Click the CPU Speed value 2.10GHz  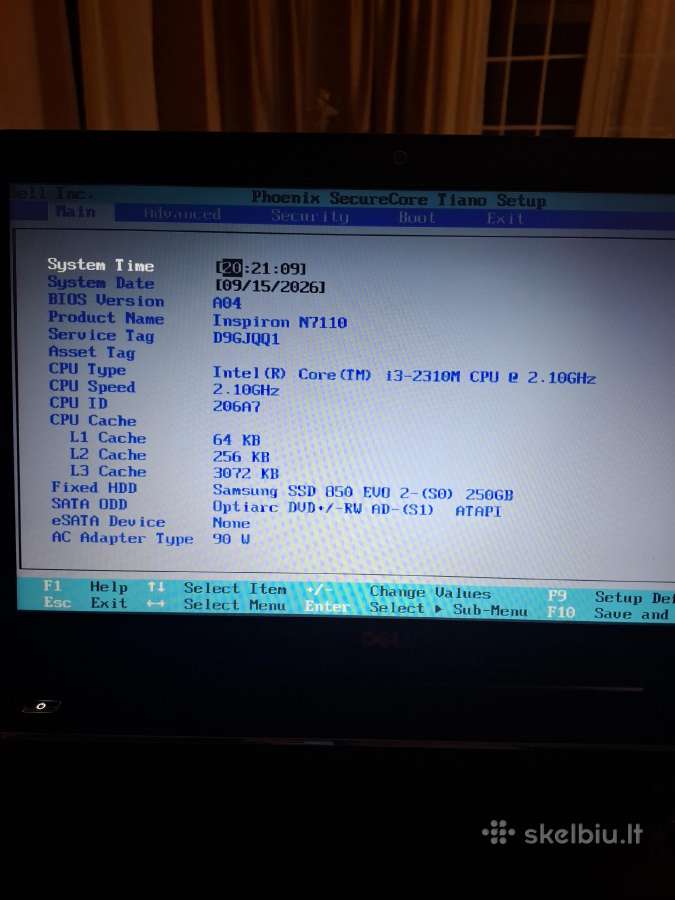246,390
